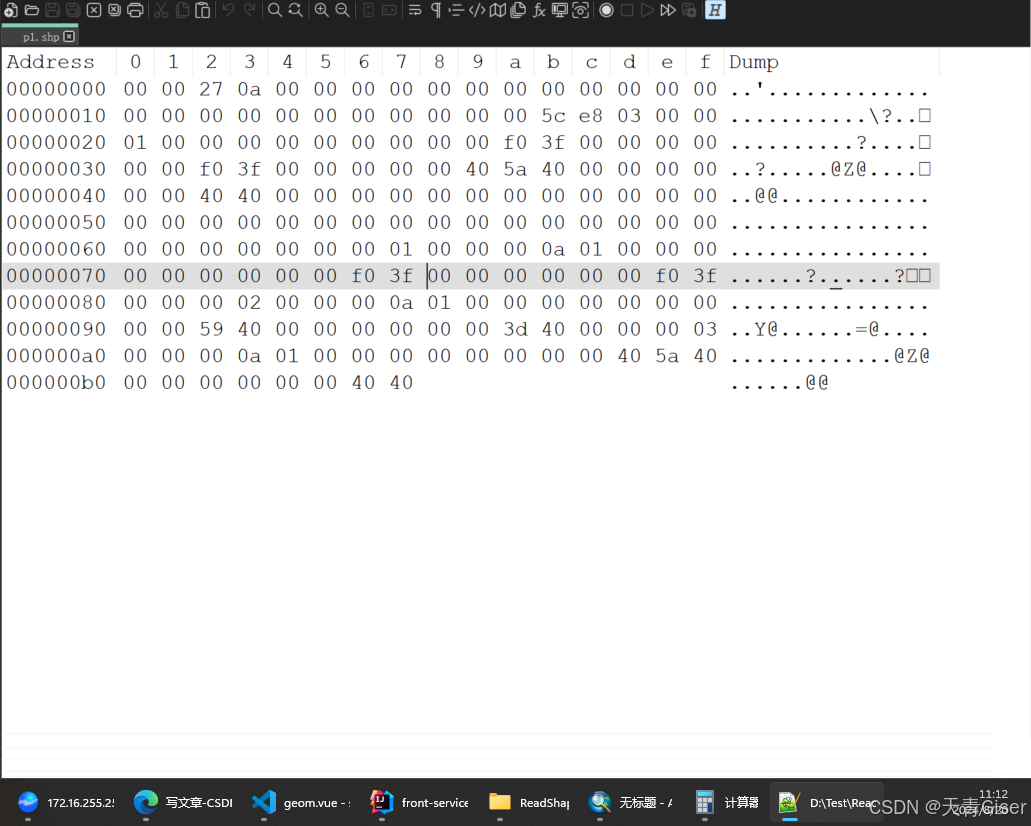Run macro multiple times fast-forward icon

[668, 10]
